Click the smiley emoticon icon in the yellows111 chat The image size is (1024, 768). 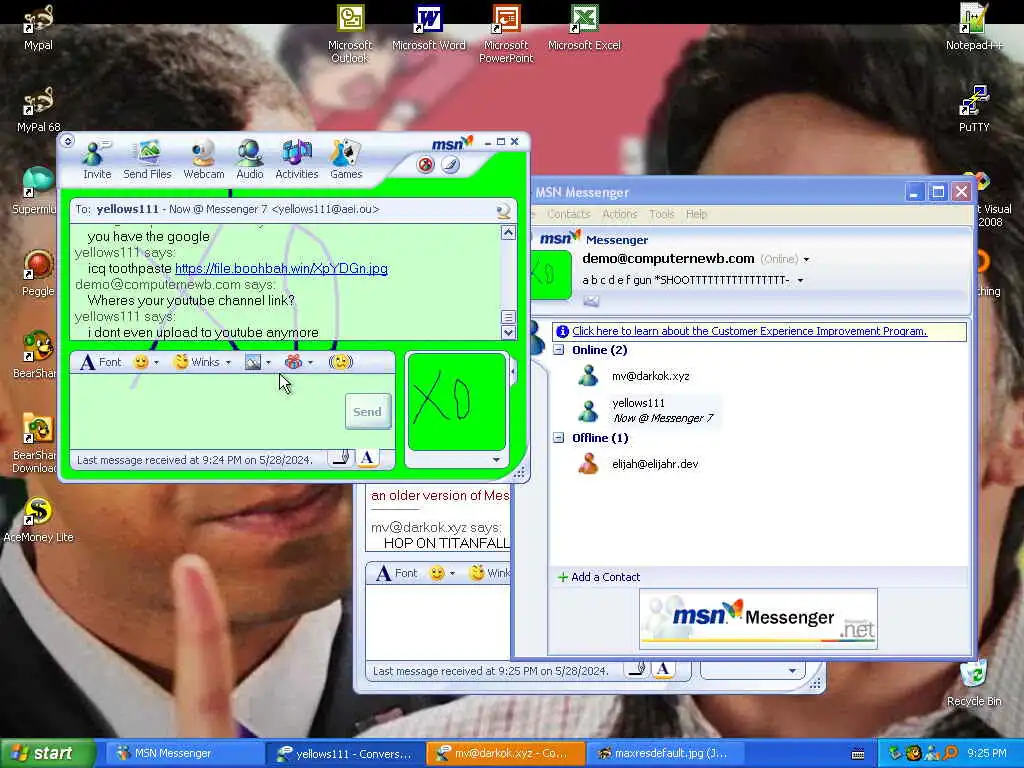140,362
